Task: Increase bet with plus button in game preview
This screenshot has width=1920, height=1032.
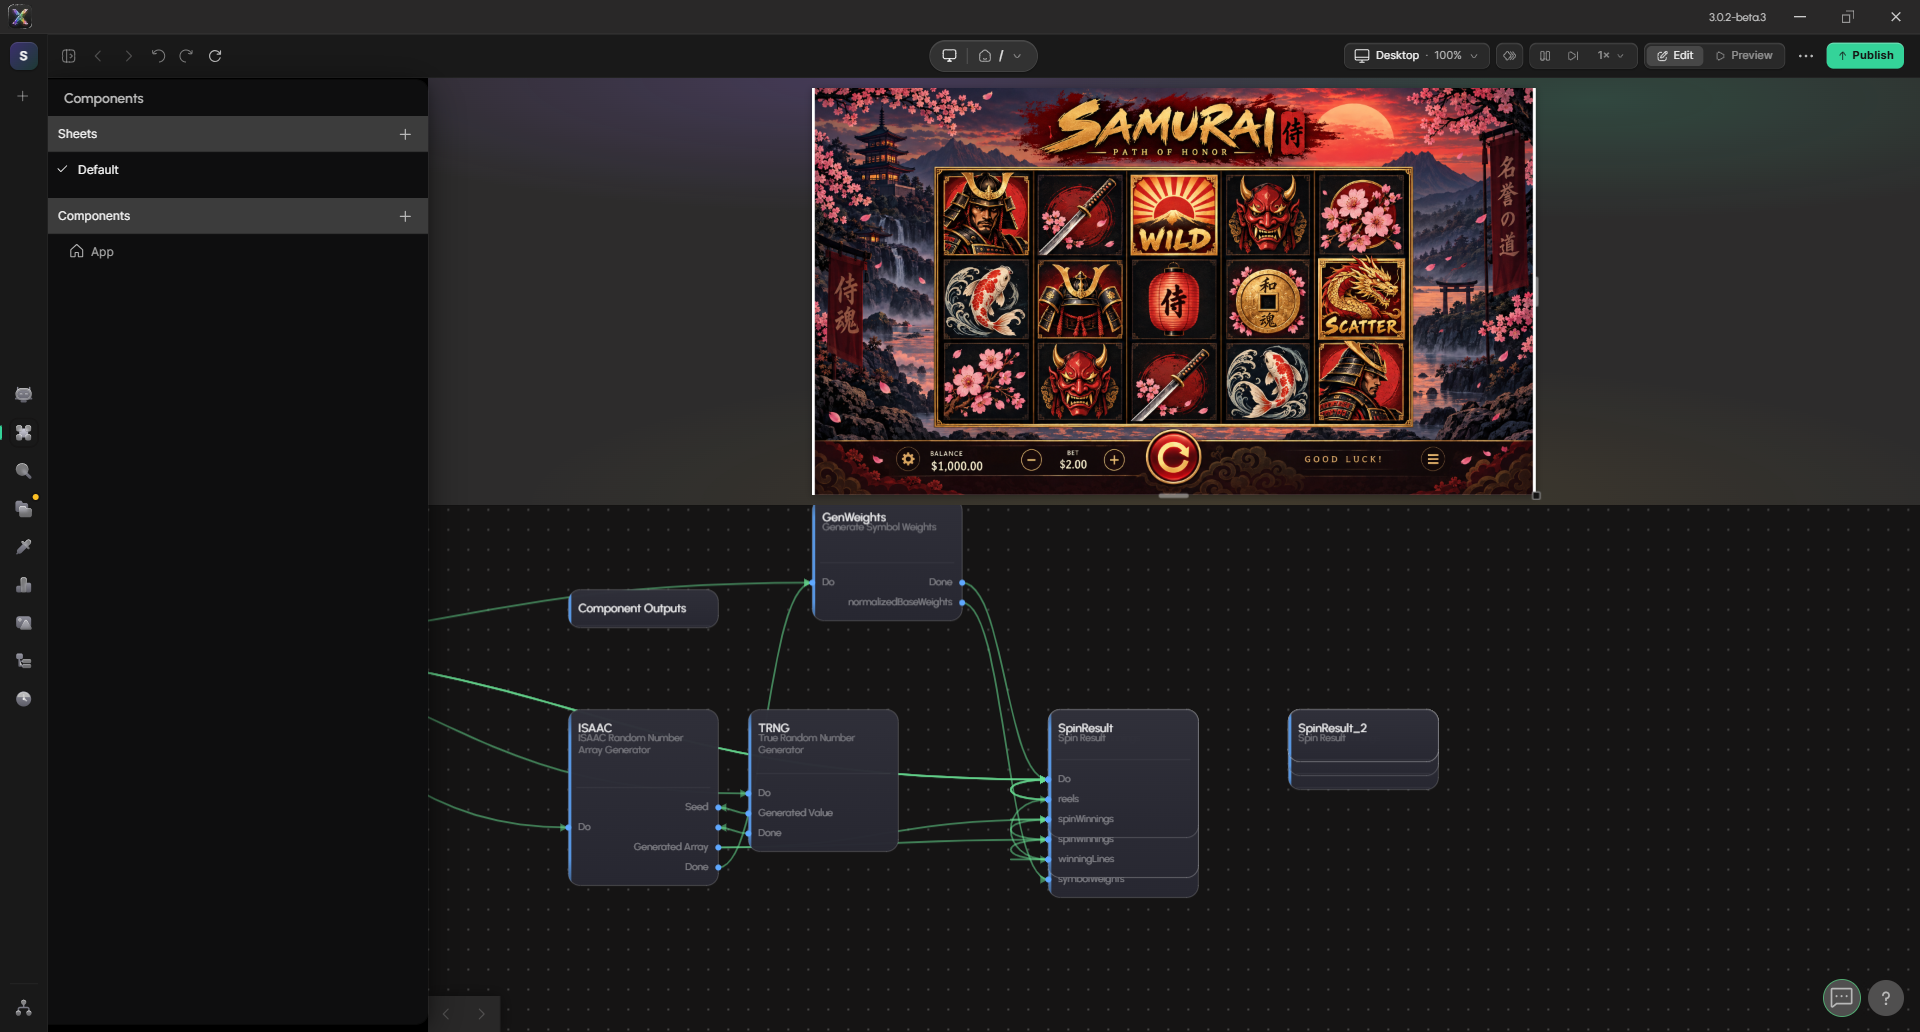Action: 1114,460
